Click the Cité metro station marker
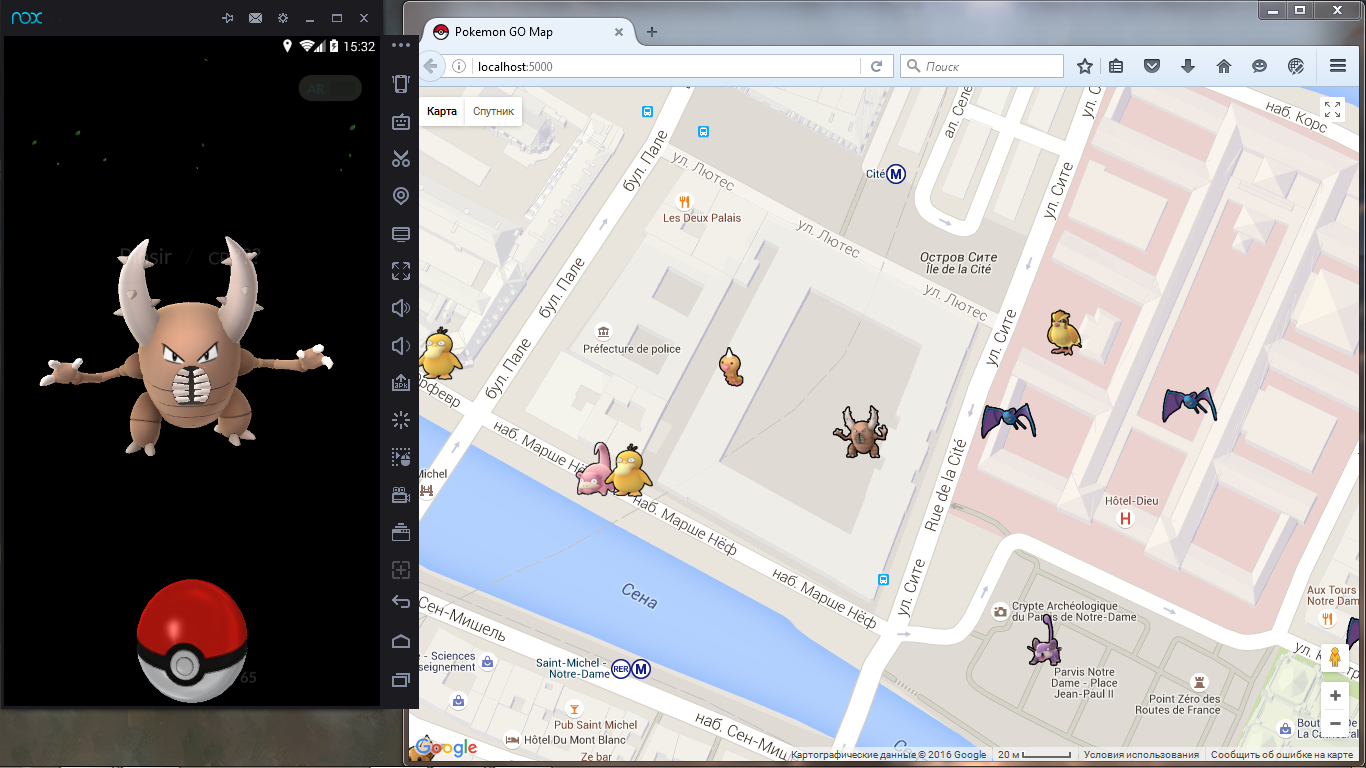1366x768 pixels. 896,174
